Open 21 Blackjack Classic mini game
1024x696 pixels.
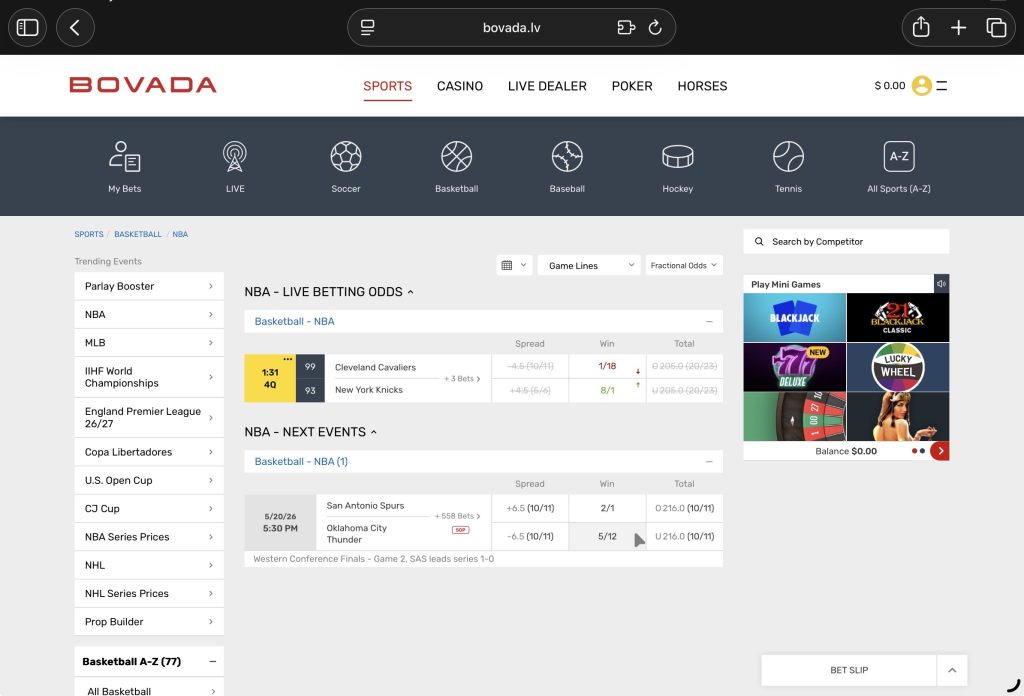898,317
